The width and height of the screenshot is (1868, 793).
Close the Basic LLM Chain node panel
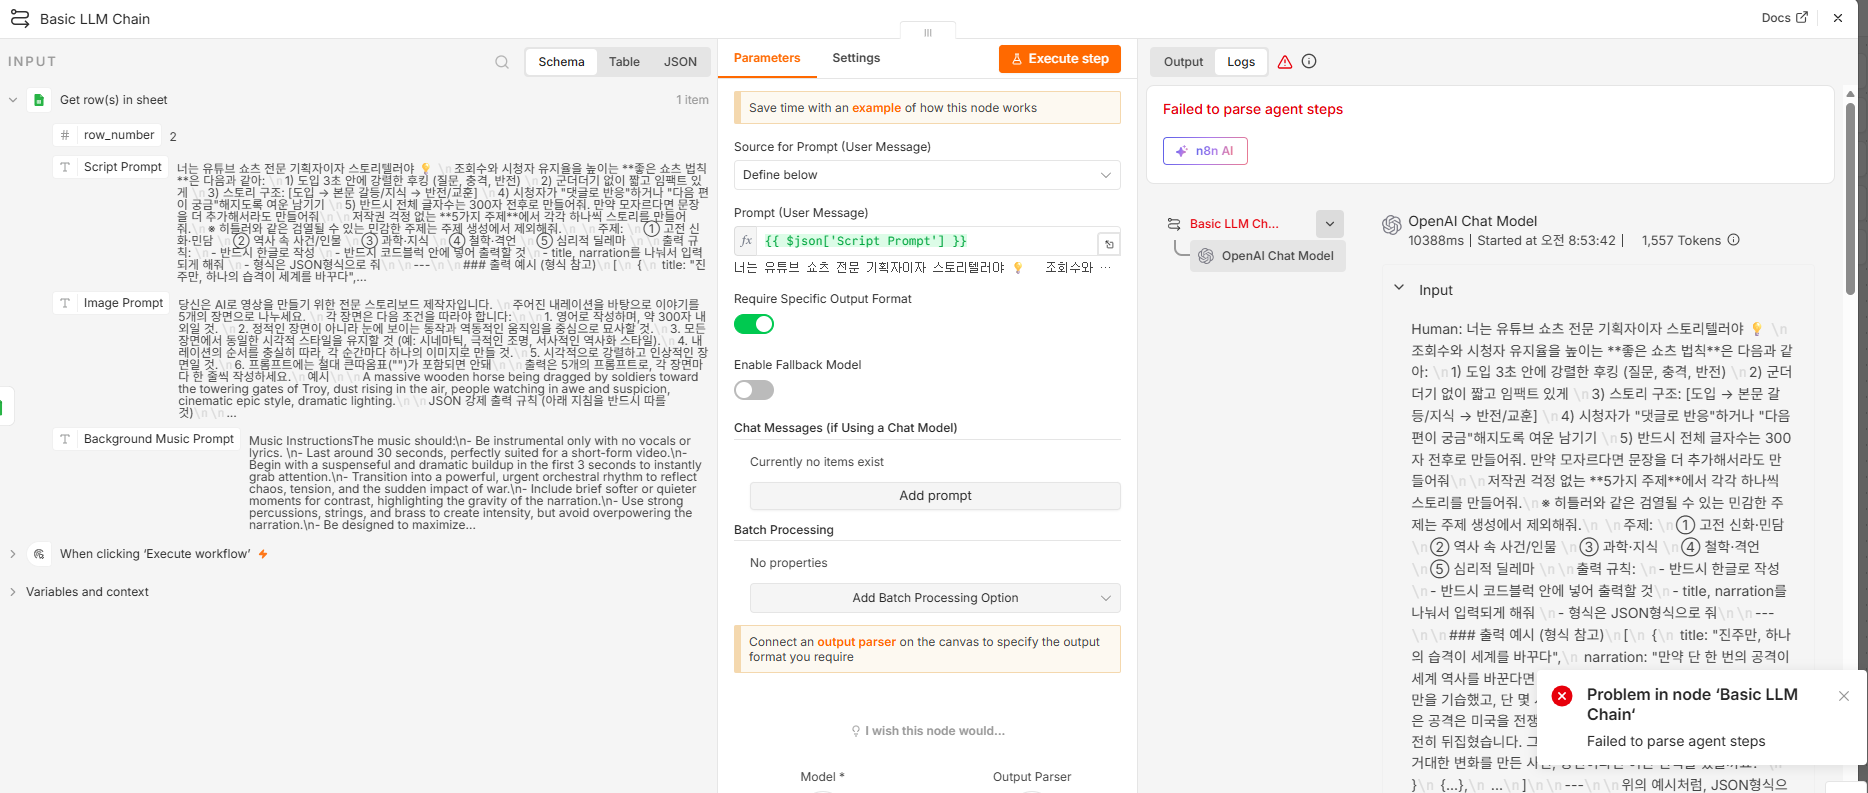pyautogui.click(x=1838, y=18)
